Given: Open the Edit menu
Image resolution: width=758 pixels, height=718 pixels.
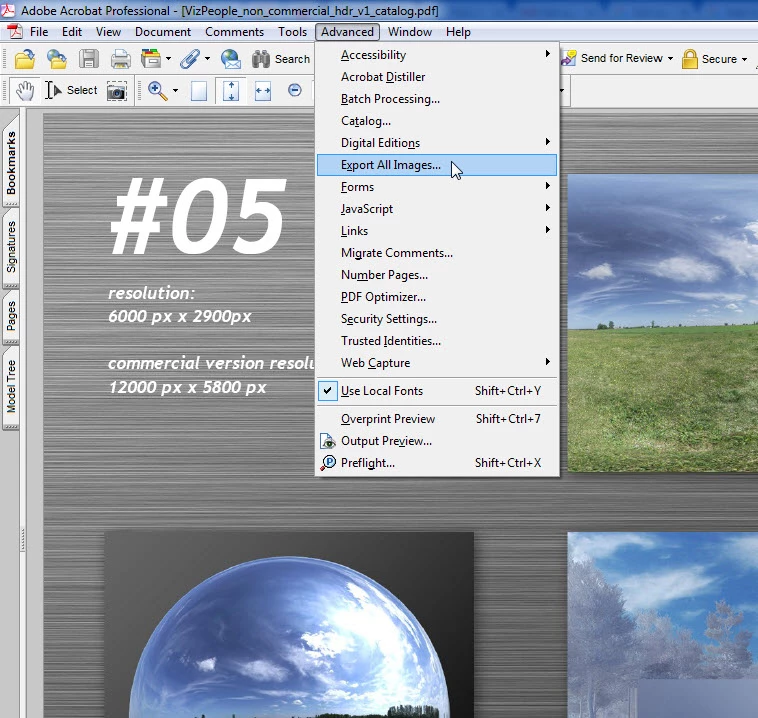Looking at the screenshot, I should tap(72, 32).
